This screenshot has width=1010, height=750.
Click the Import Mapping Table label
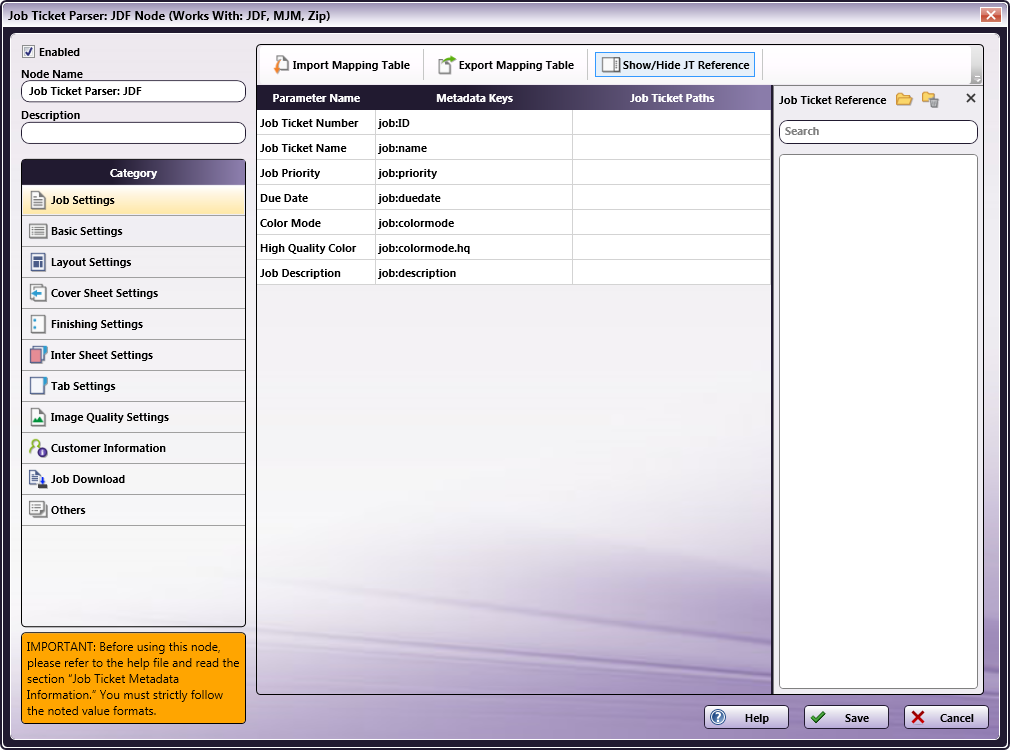351,65
